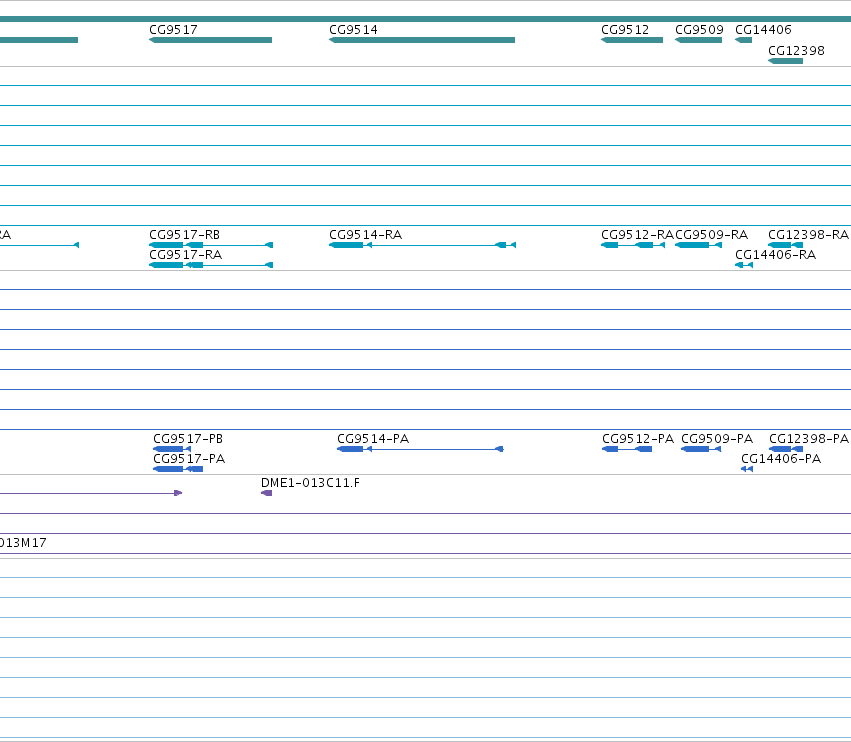The width and height of the screenshot is (851, 742).
Task: Click the CG12398-RA label
Action: pos(809,235)
